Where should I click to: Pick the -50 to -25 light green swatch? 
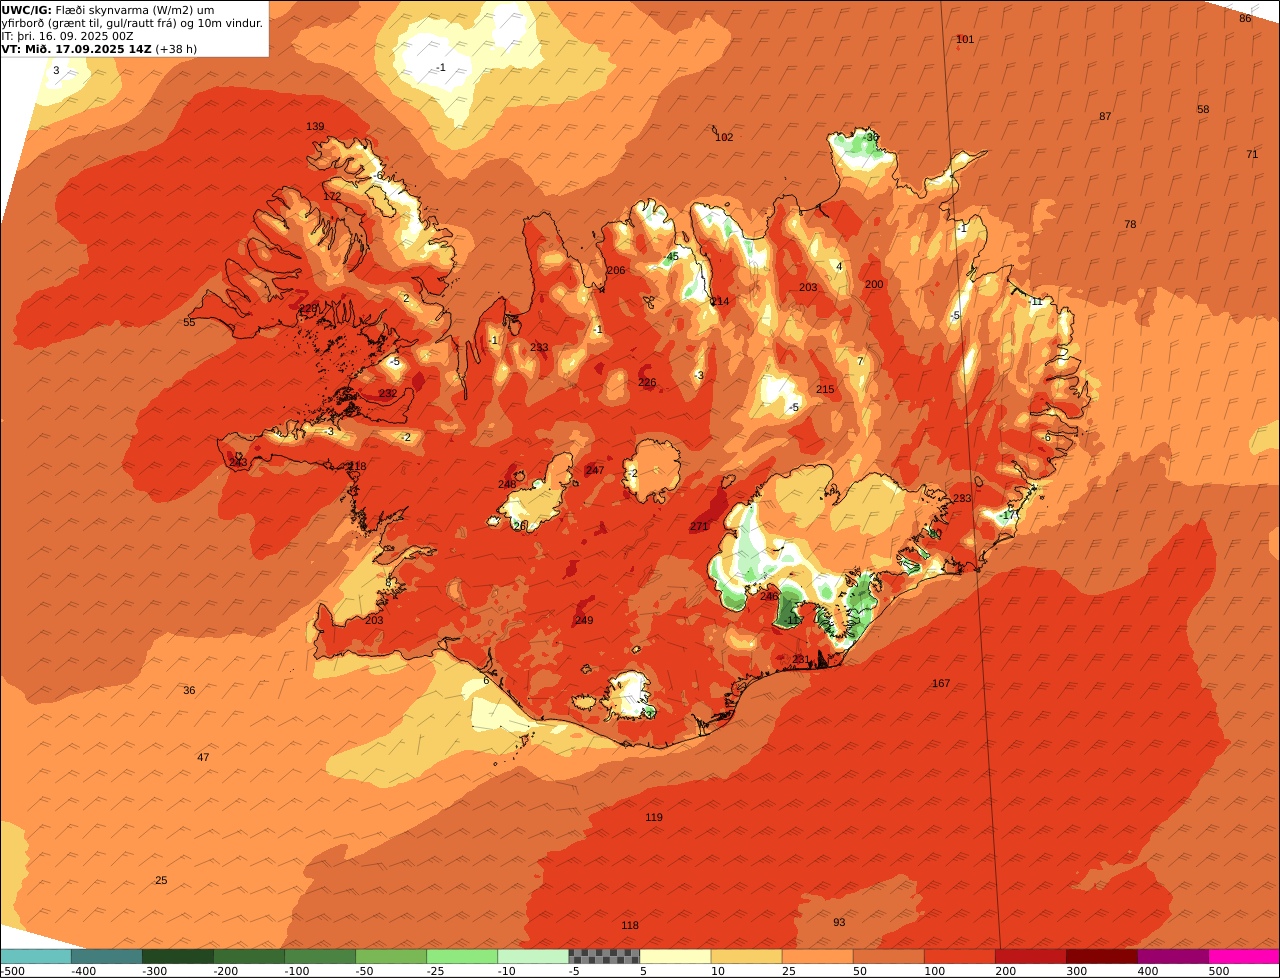[391, 957]
